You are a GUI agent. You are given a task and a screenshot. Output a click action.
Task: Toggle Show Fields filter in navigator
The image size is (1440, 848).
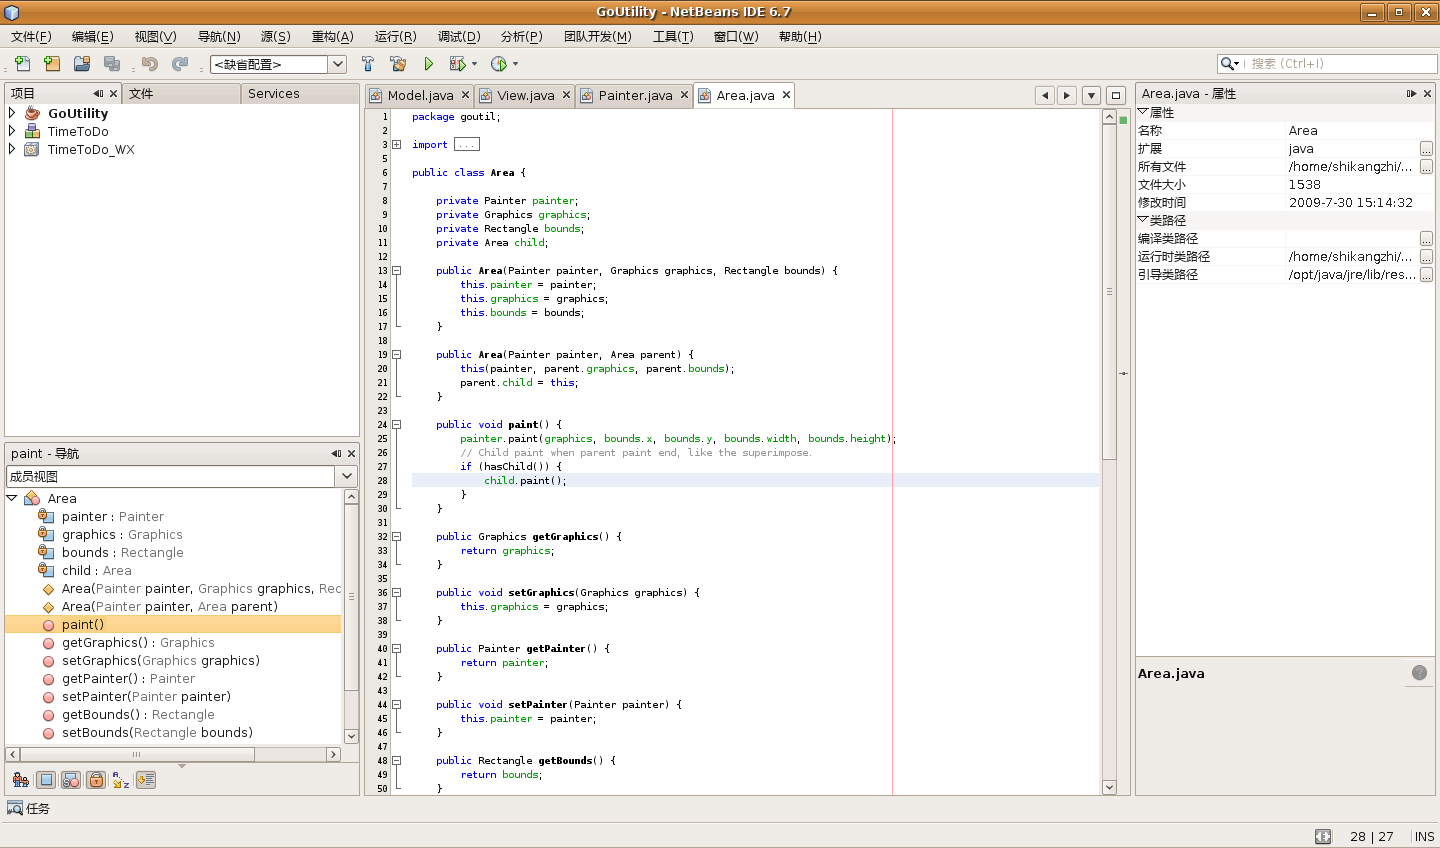46,780
